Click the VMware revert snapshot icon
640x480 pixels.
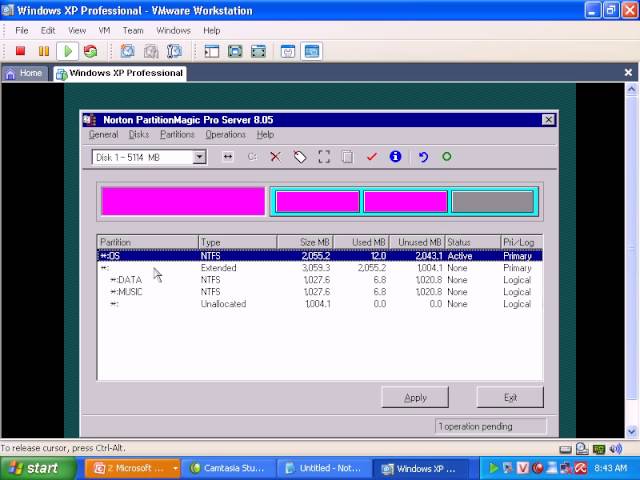tap(151, 51)
